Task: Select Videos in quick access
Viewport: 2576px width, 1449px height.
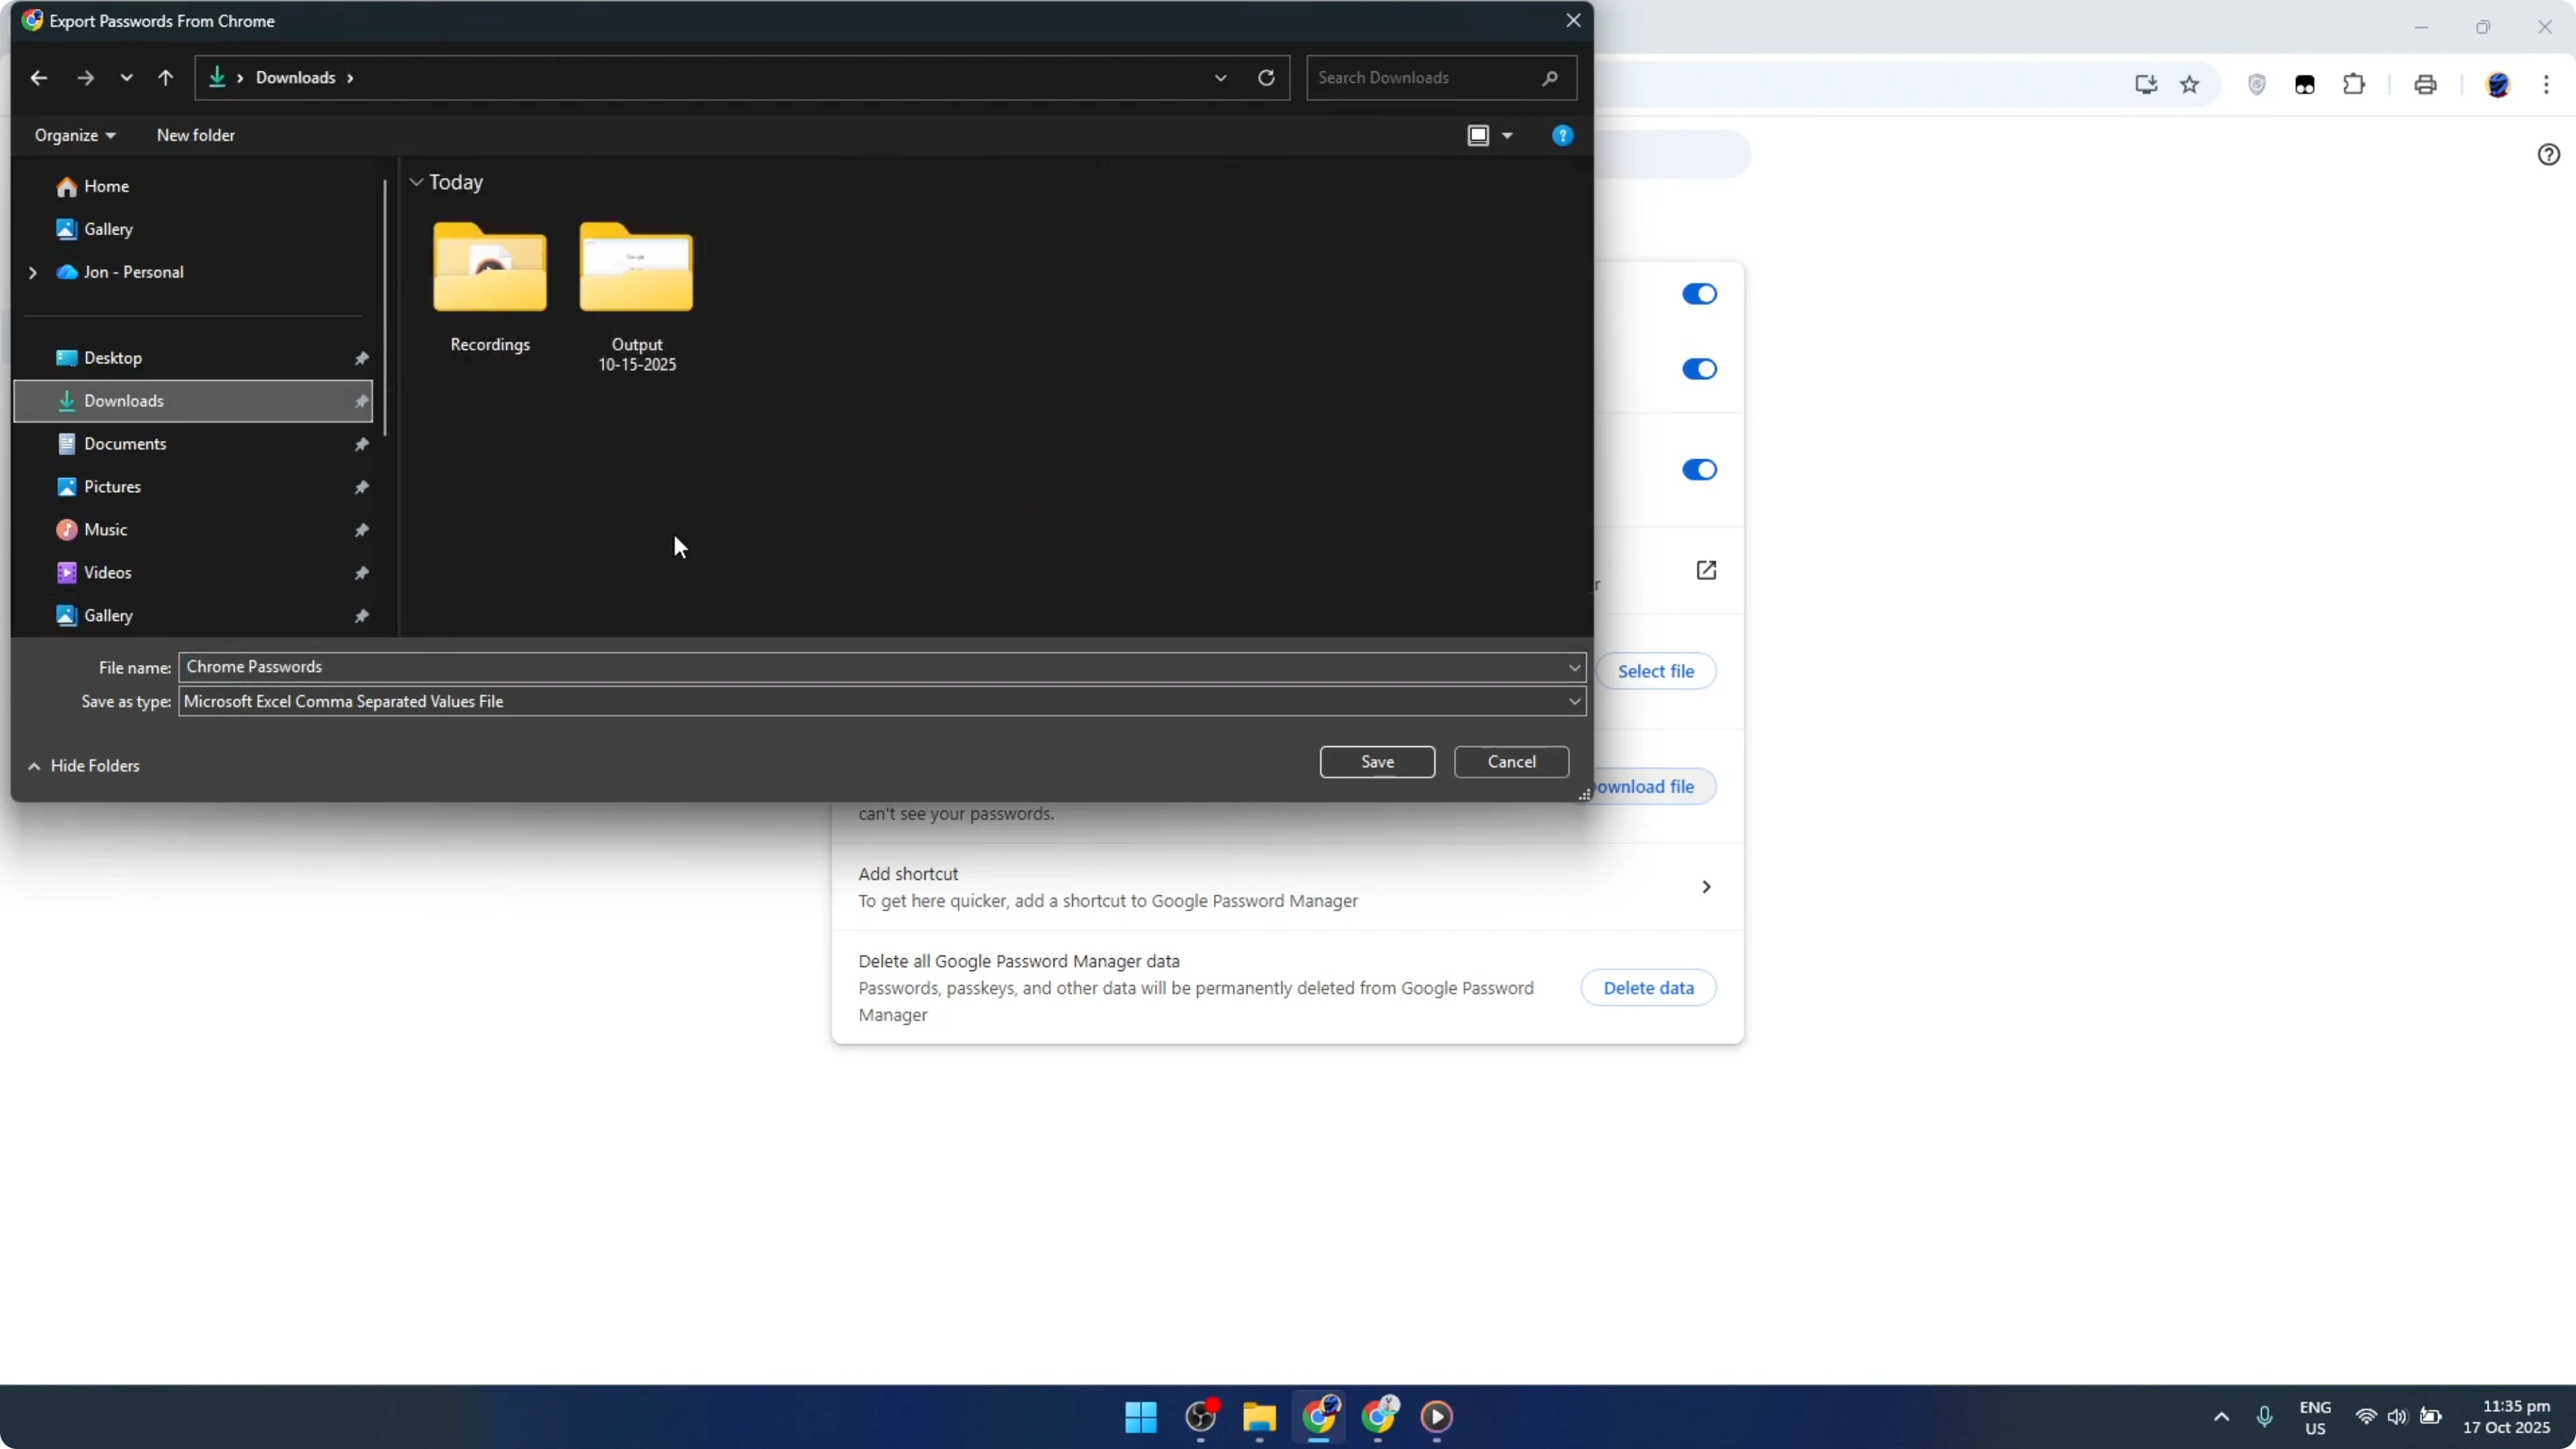Action: pos(194,573)
